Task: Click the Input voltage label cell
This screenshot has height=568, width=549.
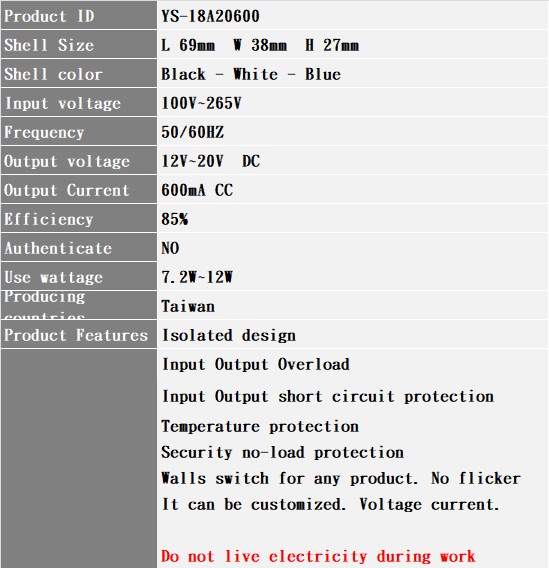Action: pyautogui.click(x=79, y=103)
